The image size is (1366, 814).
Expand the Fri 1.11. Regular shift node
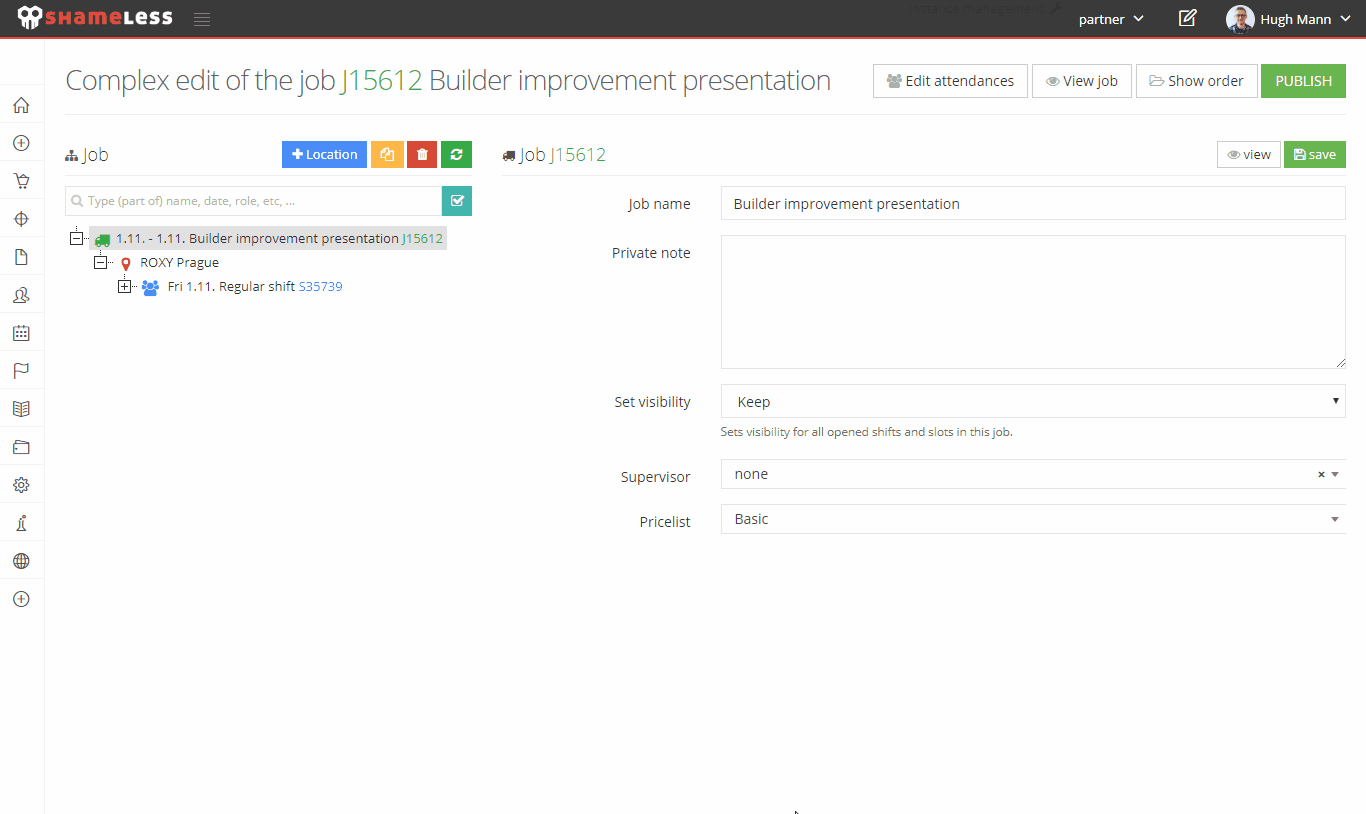[x=124, y=287]
